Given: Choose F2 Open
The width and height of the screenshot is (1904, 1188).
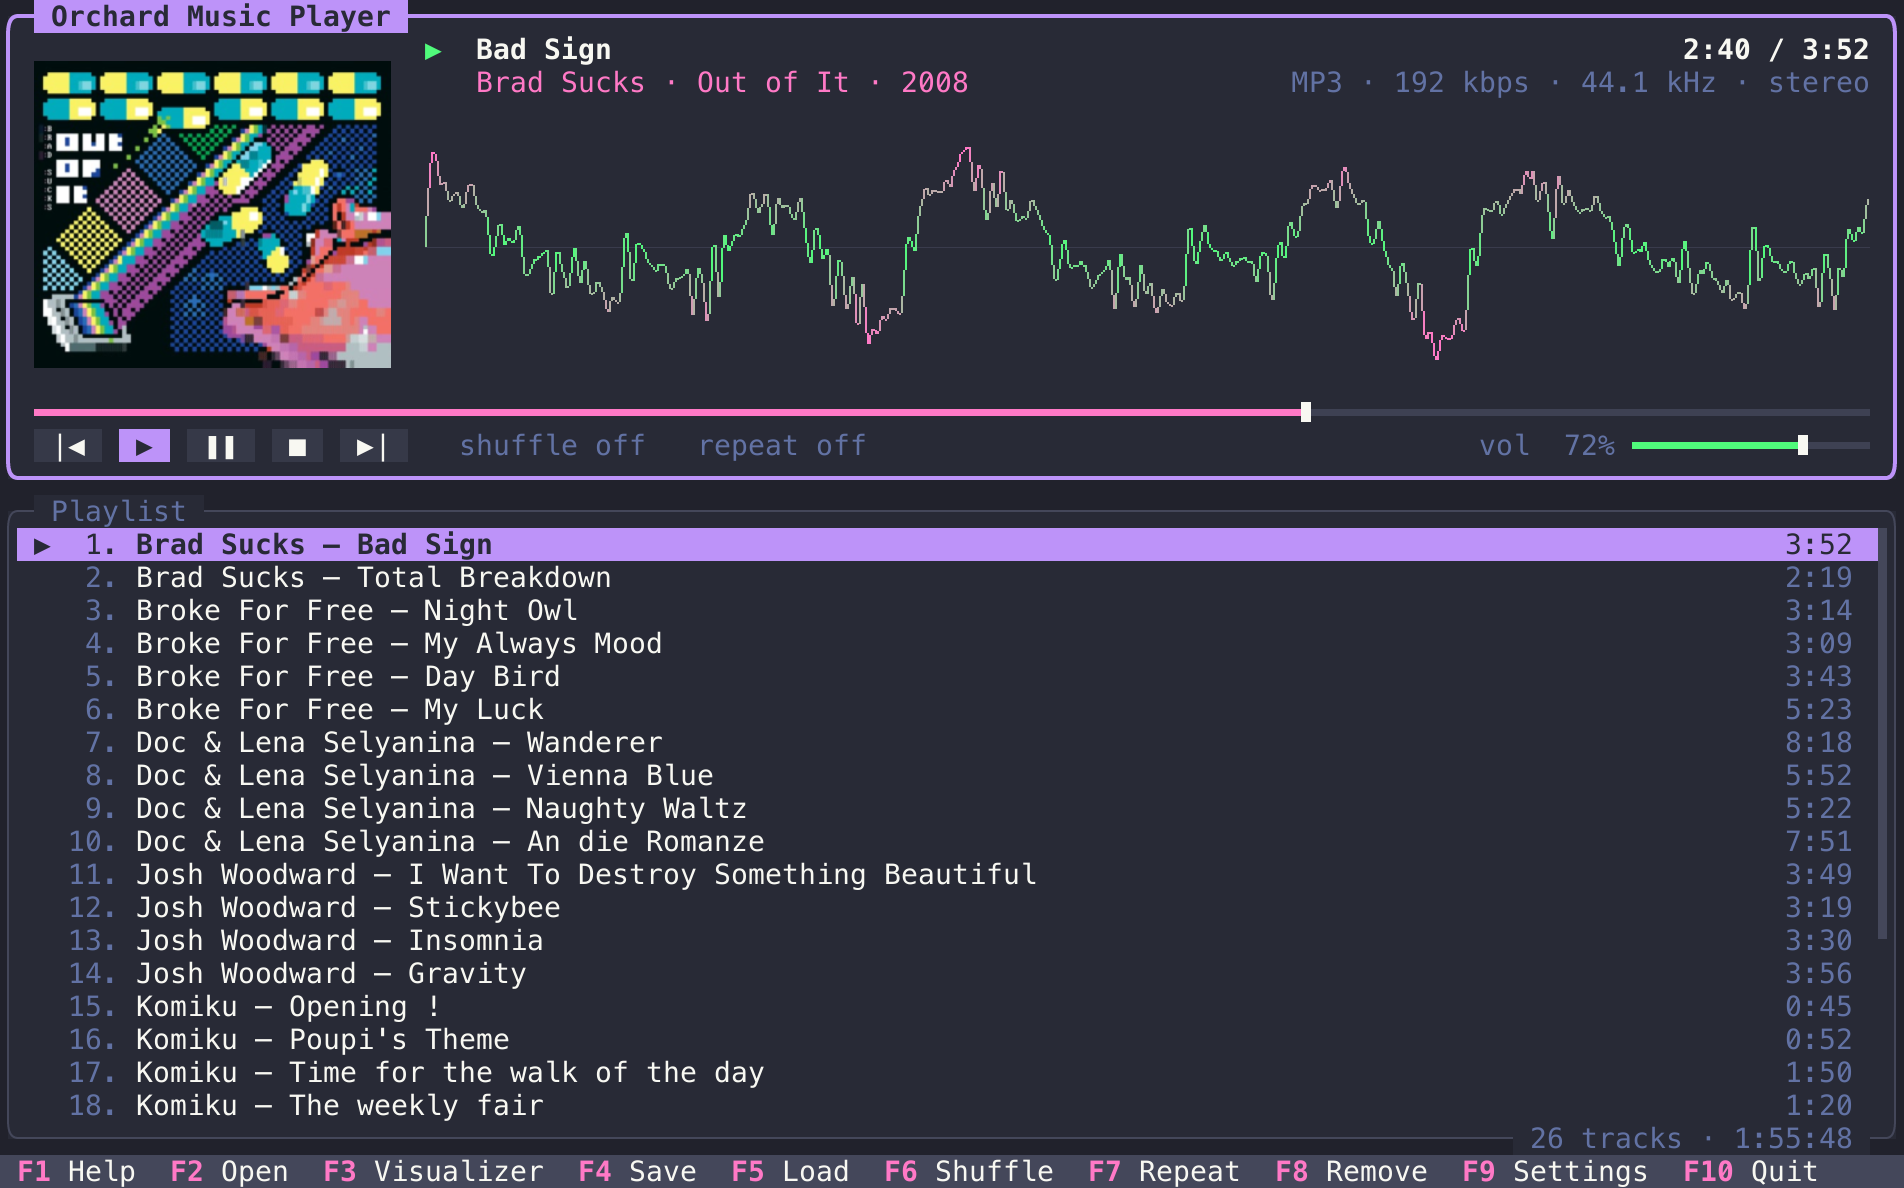Looking at the screenshot, I should coord(229,1171).
